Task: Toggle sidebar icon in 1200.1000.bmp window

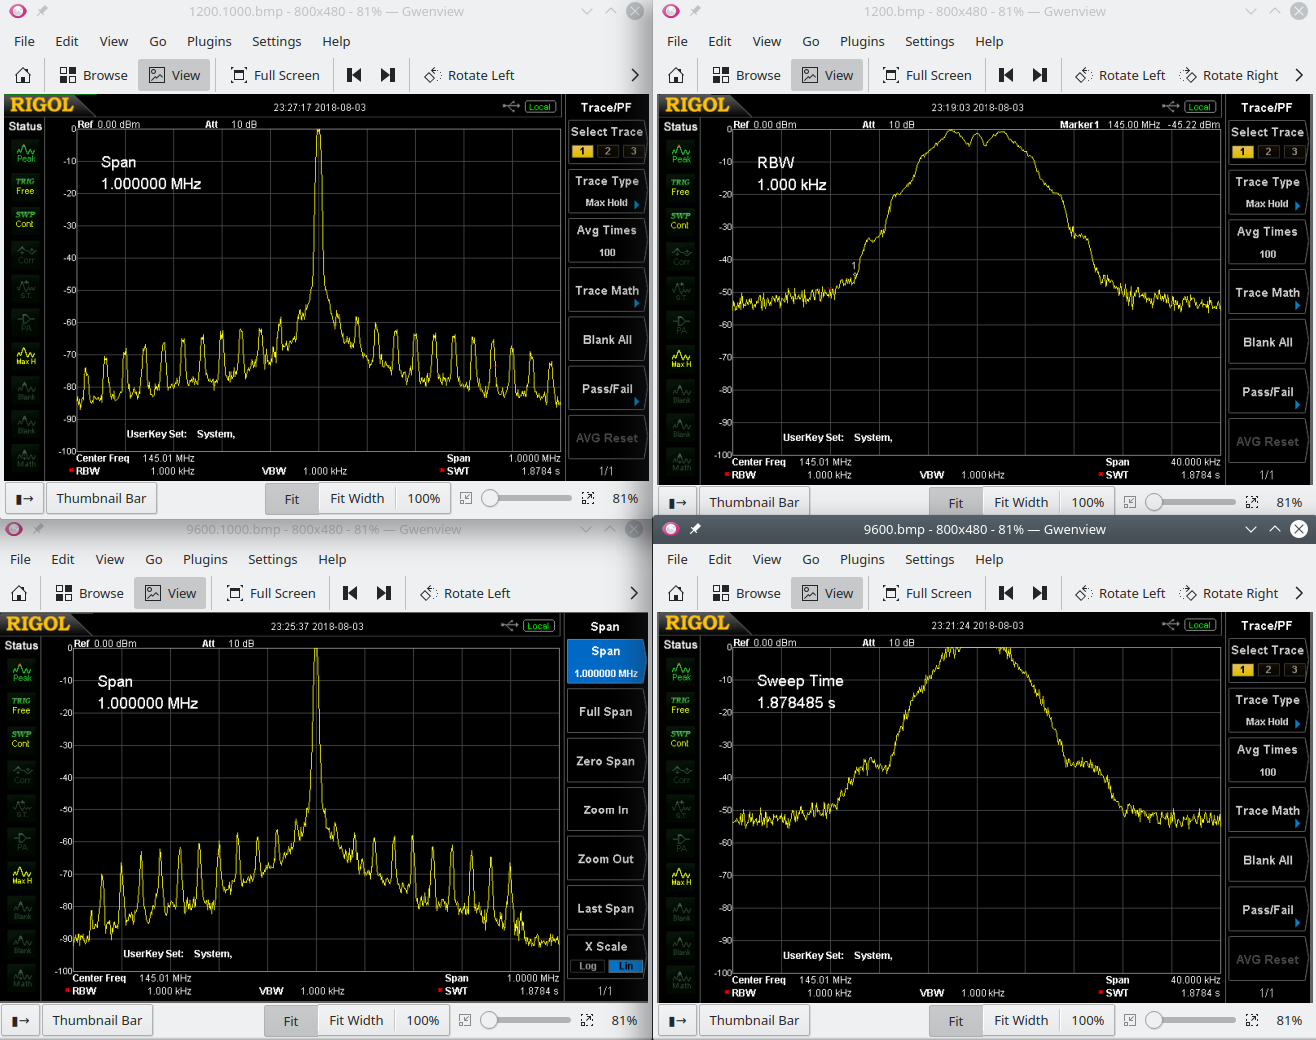Action: pyautogui.click(x=25, y=498)
